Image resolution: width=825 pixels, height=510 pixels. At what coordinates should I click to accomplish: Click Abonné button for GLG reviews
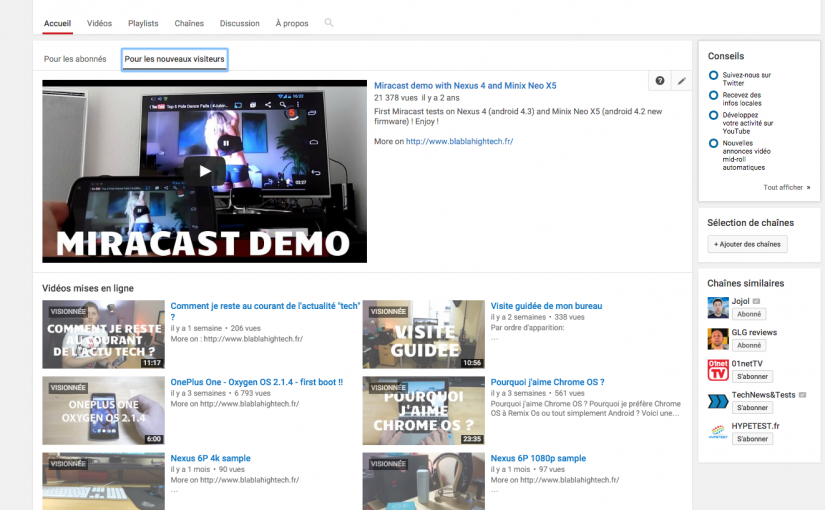point(749,345)
